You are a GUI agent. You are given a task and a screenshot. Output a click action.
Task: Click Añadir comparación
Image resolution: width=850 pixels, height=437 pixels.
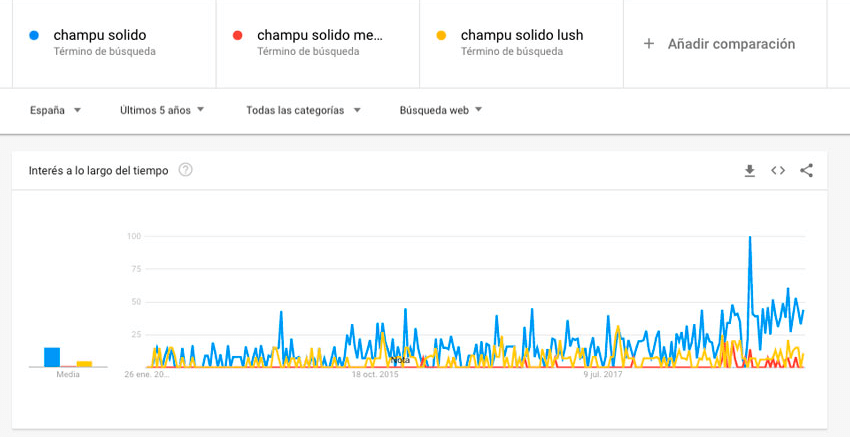click(x=731, y=44)
